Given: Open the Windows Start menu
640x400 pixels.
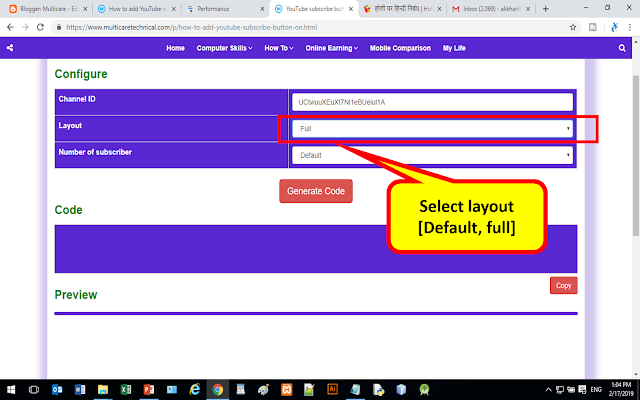Looking at the screenshot, I should point(11,390).
